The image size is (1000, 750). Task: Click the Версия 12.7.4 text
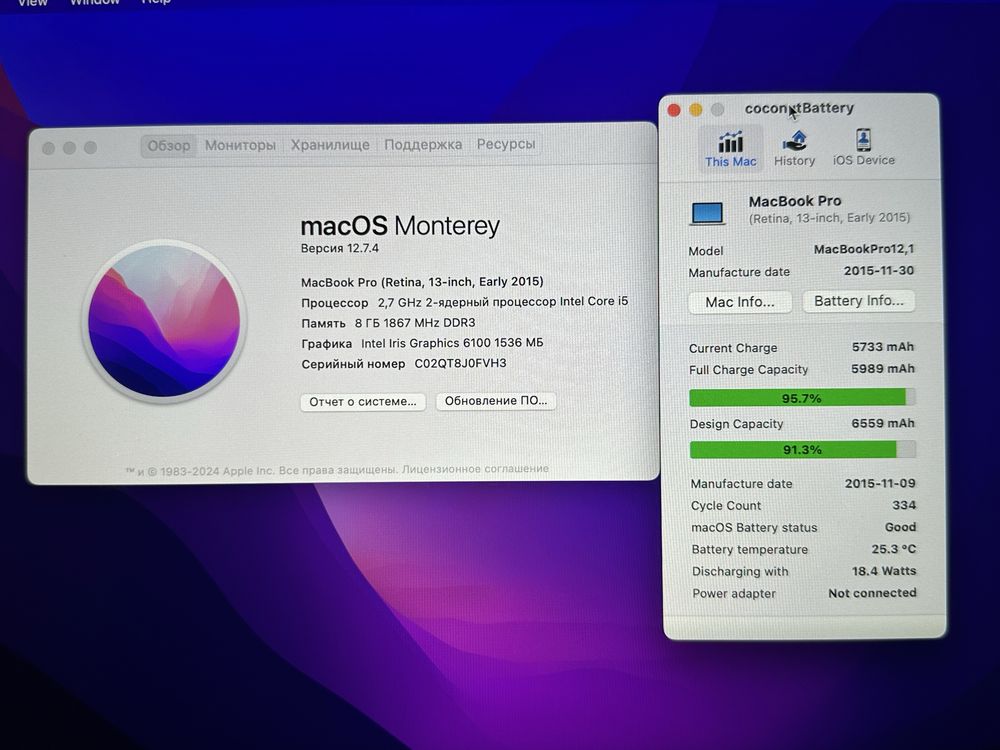pyautogui.click(x=340, y=248)
